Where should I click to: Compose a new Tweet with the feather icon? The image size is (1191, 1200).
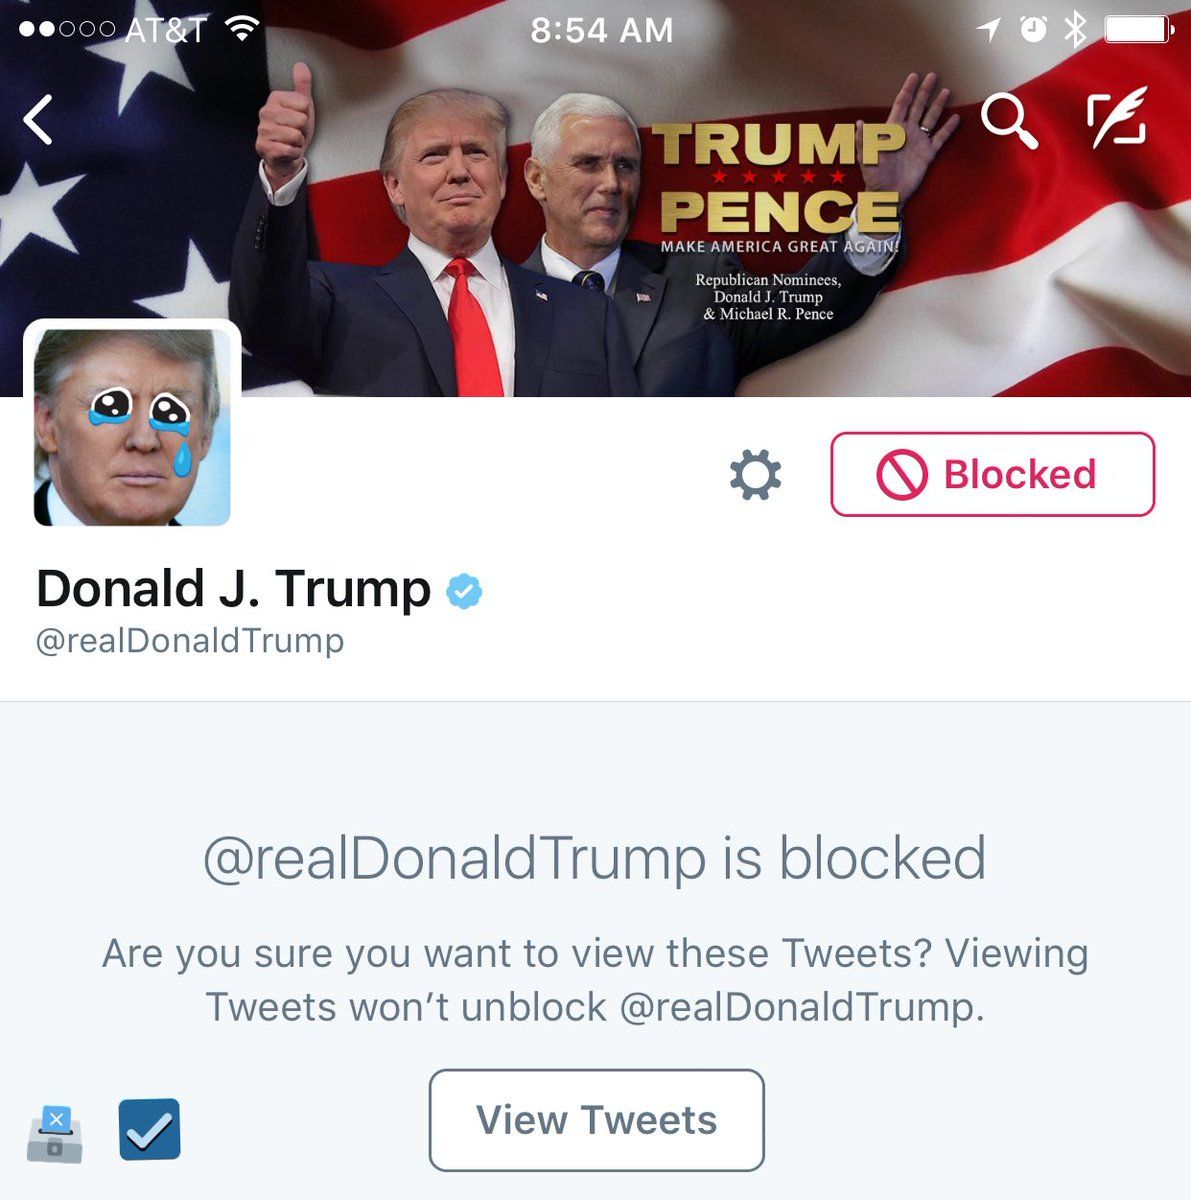pos(1117,117)
